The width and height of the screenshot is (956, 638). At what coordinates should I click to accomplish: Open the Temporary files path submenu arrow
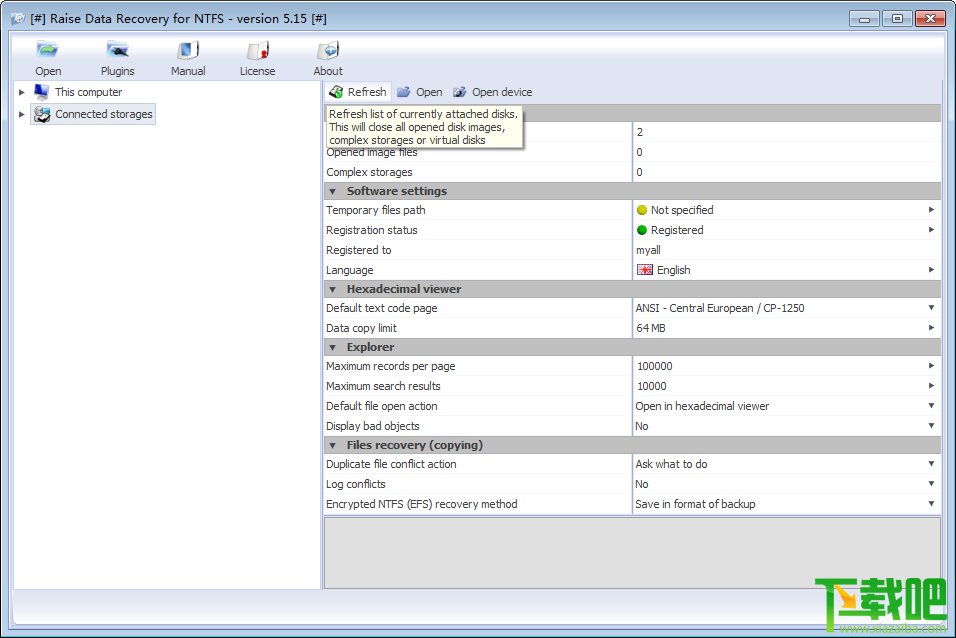pos(931,210)
